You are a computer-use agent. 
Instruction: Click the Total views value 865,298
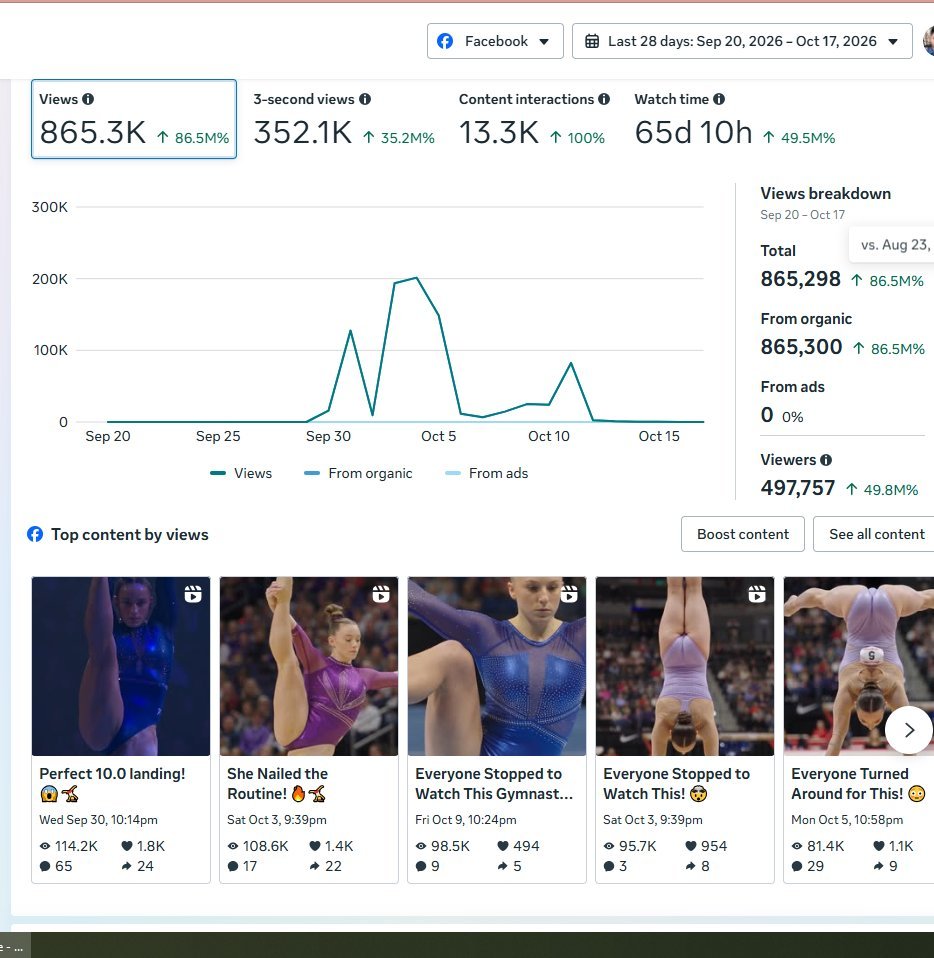pyautogui.click(x=800, y=279)
